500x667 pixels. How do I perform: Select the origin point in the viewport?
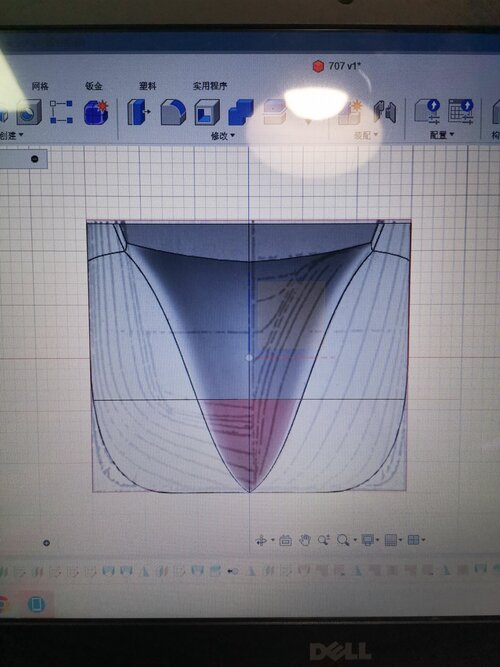tap(249, 358)
